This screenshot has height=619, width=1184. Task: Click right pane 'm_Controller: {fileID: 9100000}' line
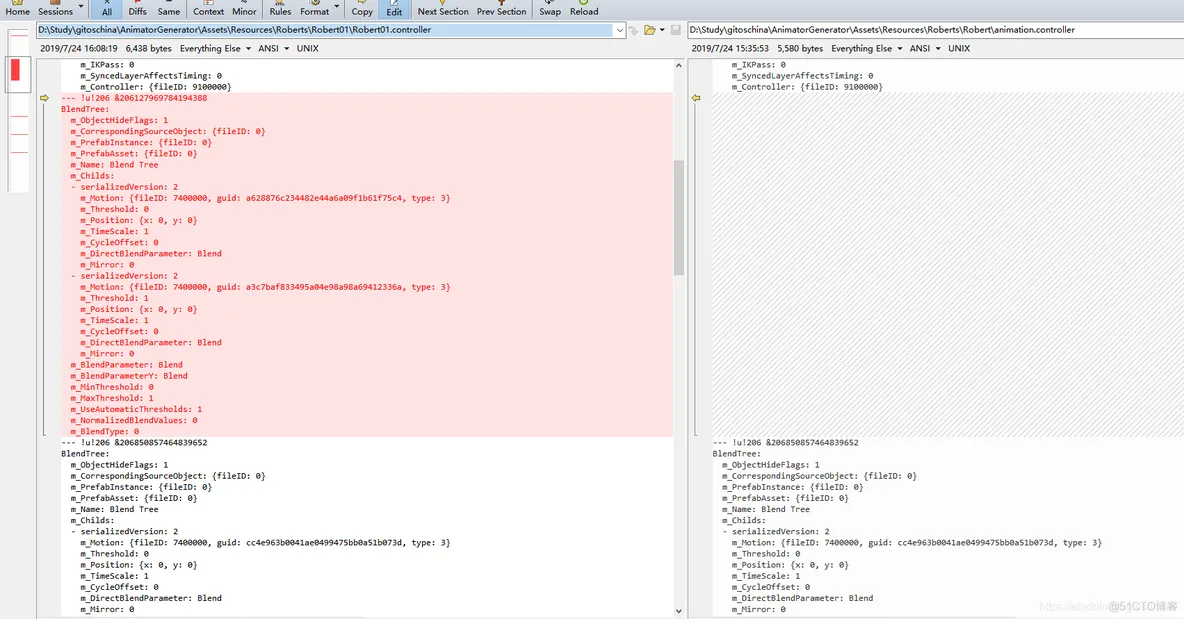coord(807,87)
